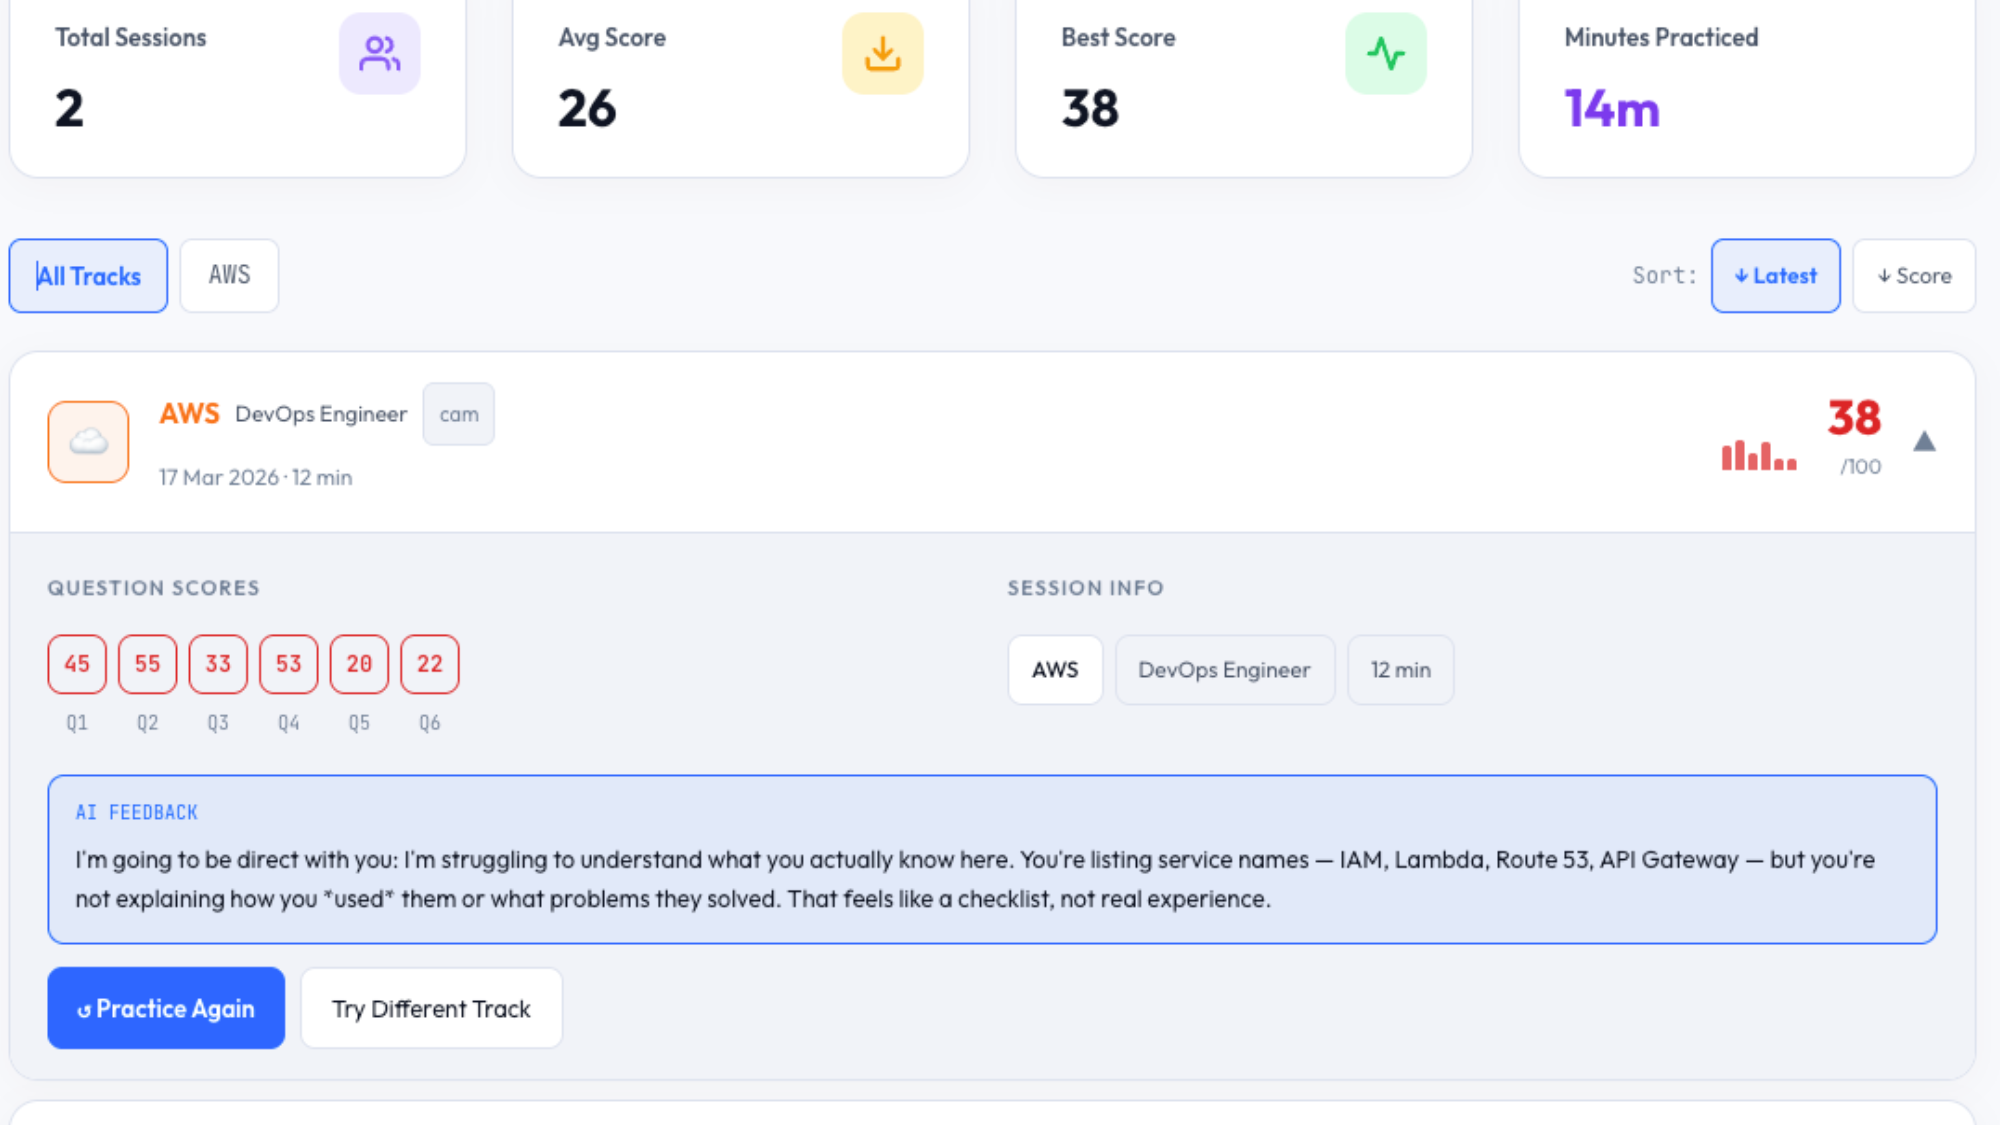Viewport: 2000px width, 1125px height.
Task: Sort sessions by Latest
Action: 1775,276
